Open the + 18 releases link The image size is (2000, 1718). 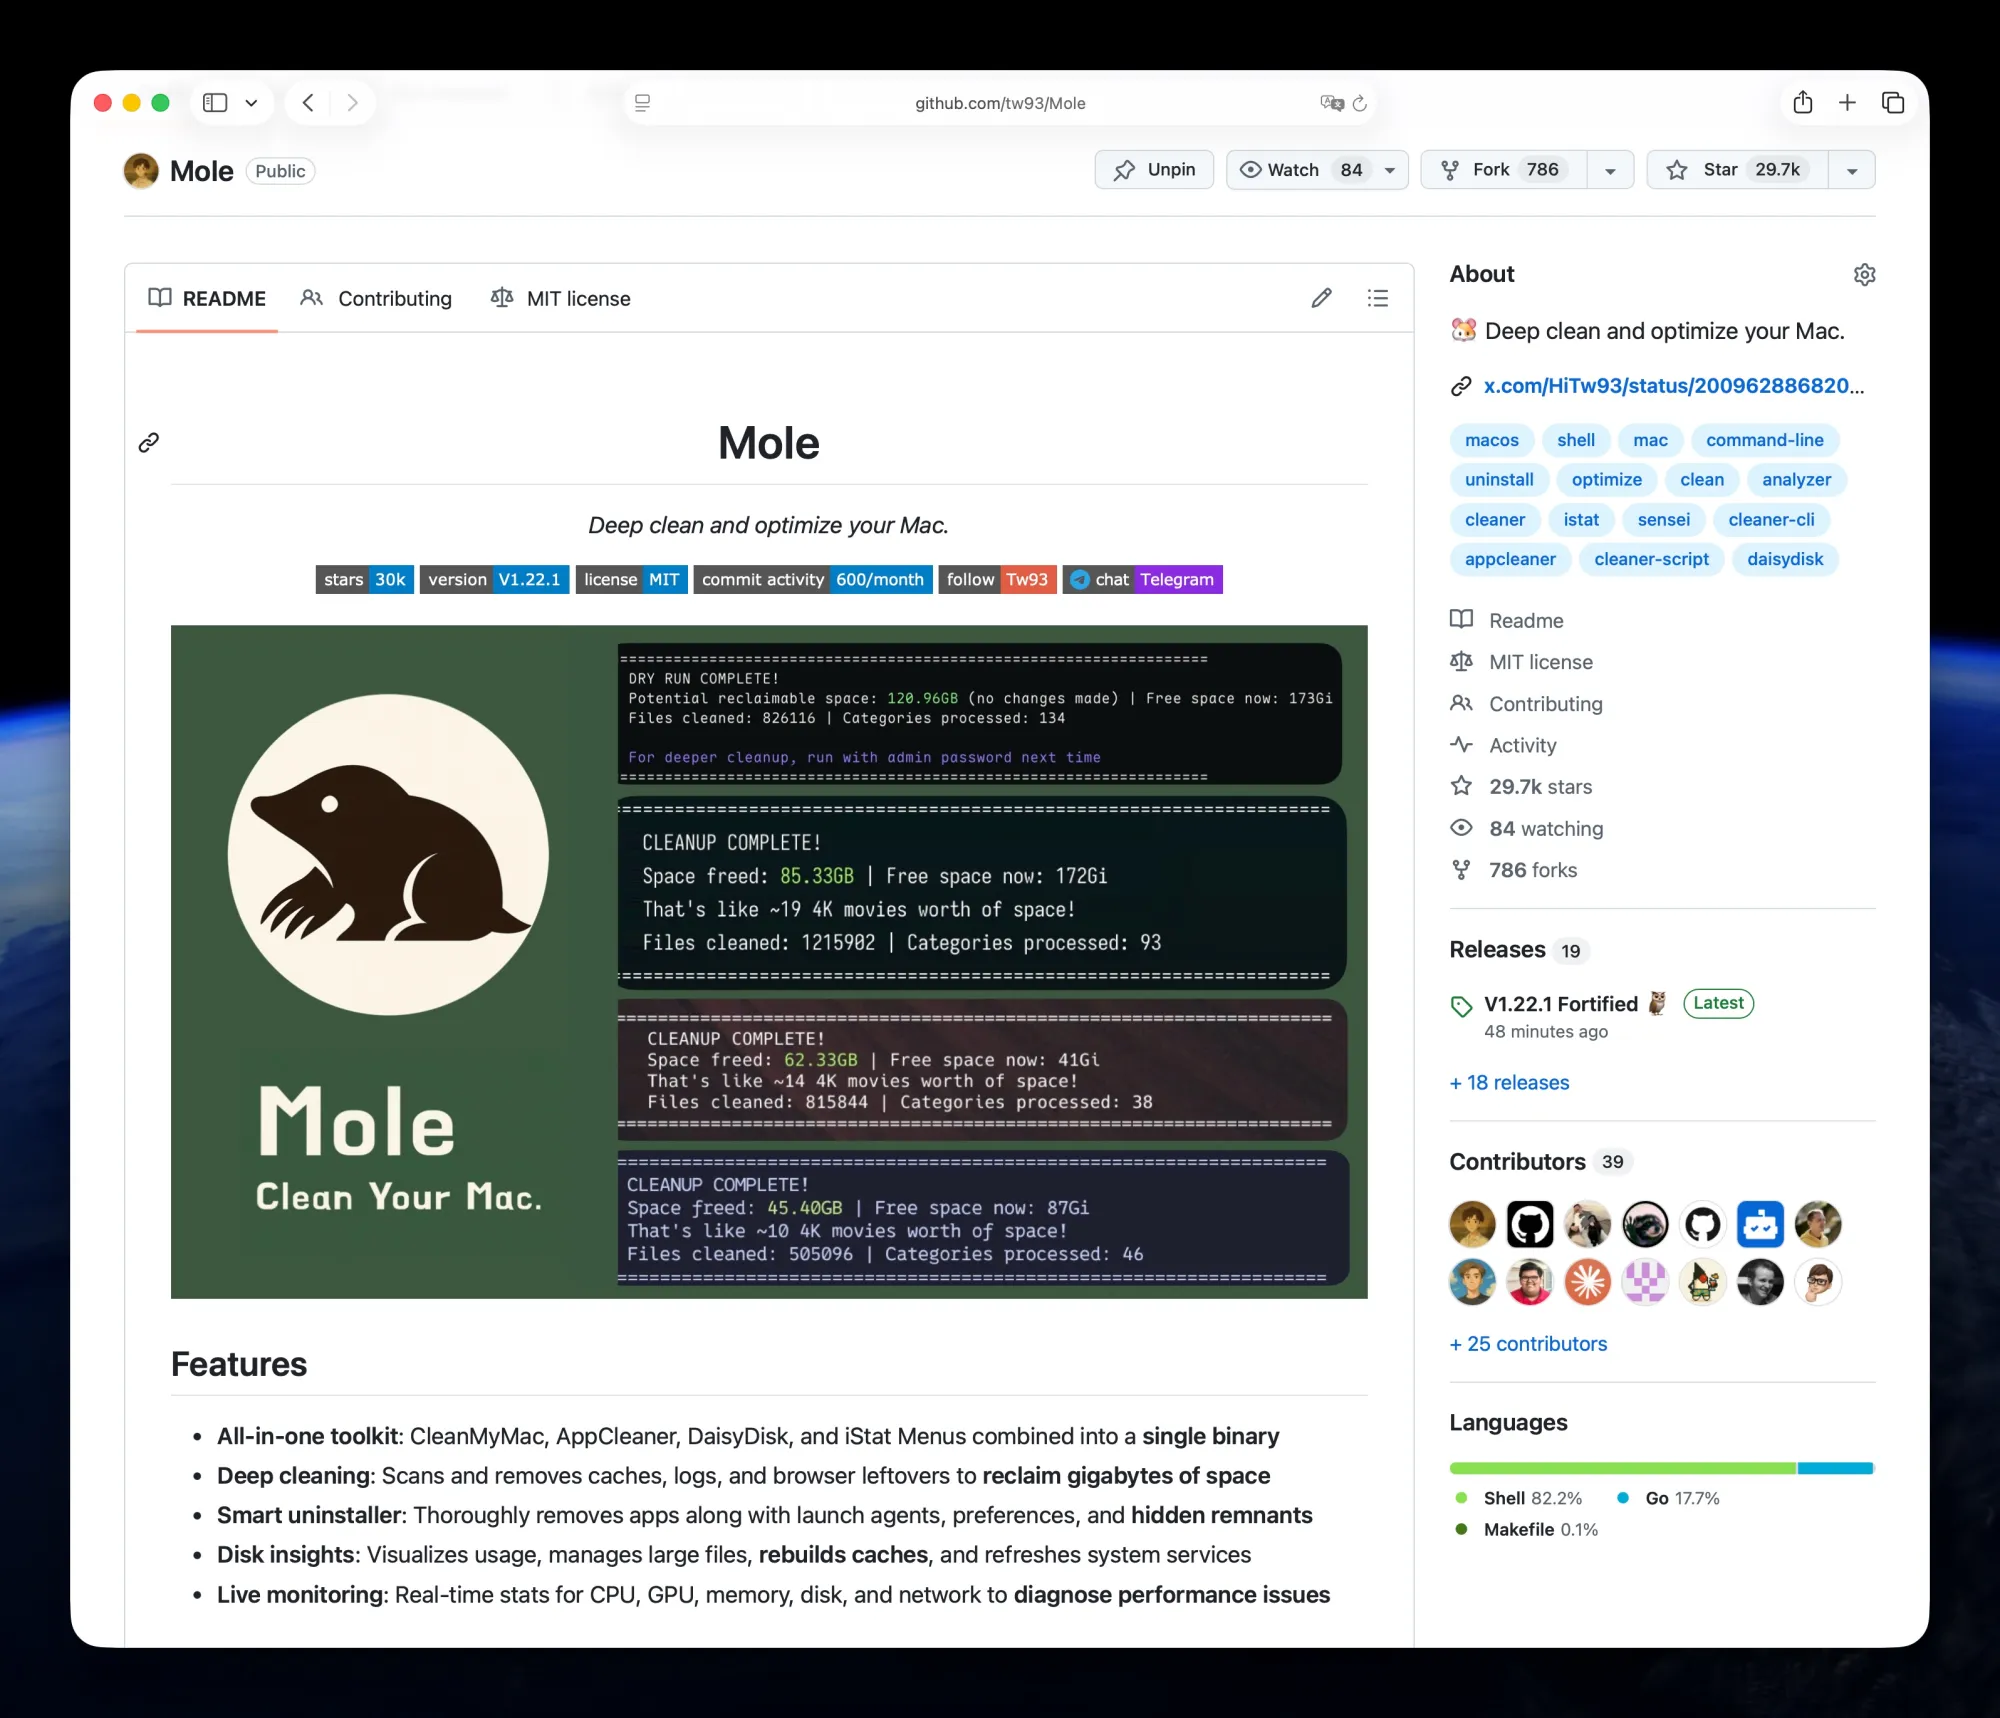pos(1509,1082)
